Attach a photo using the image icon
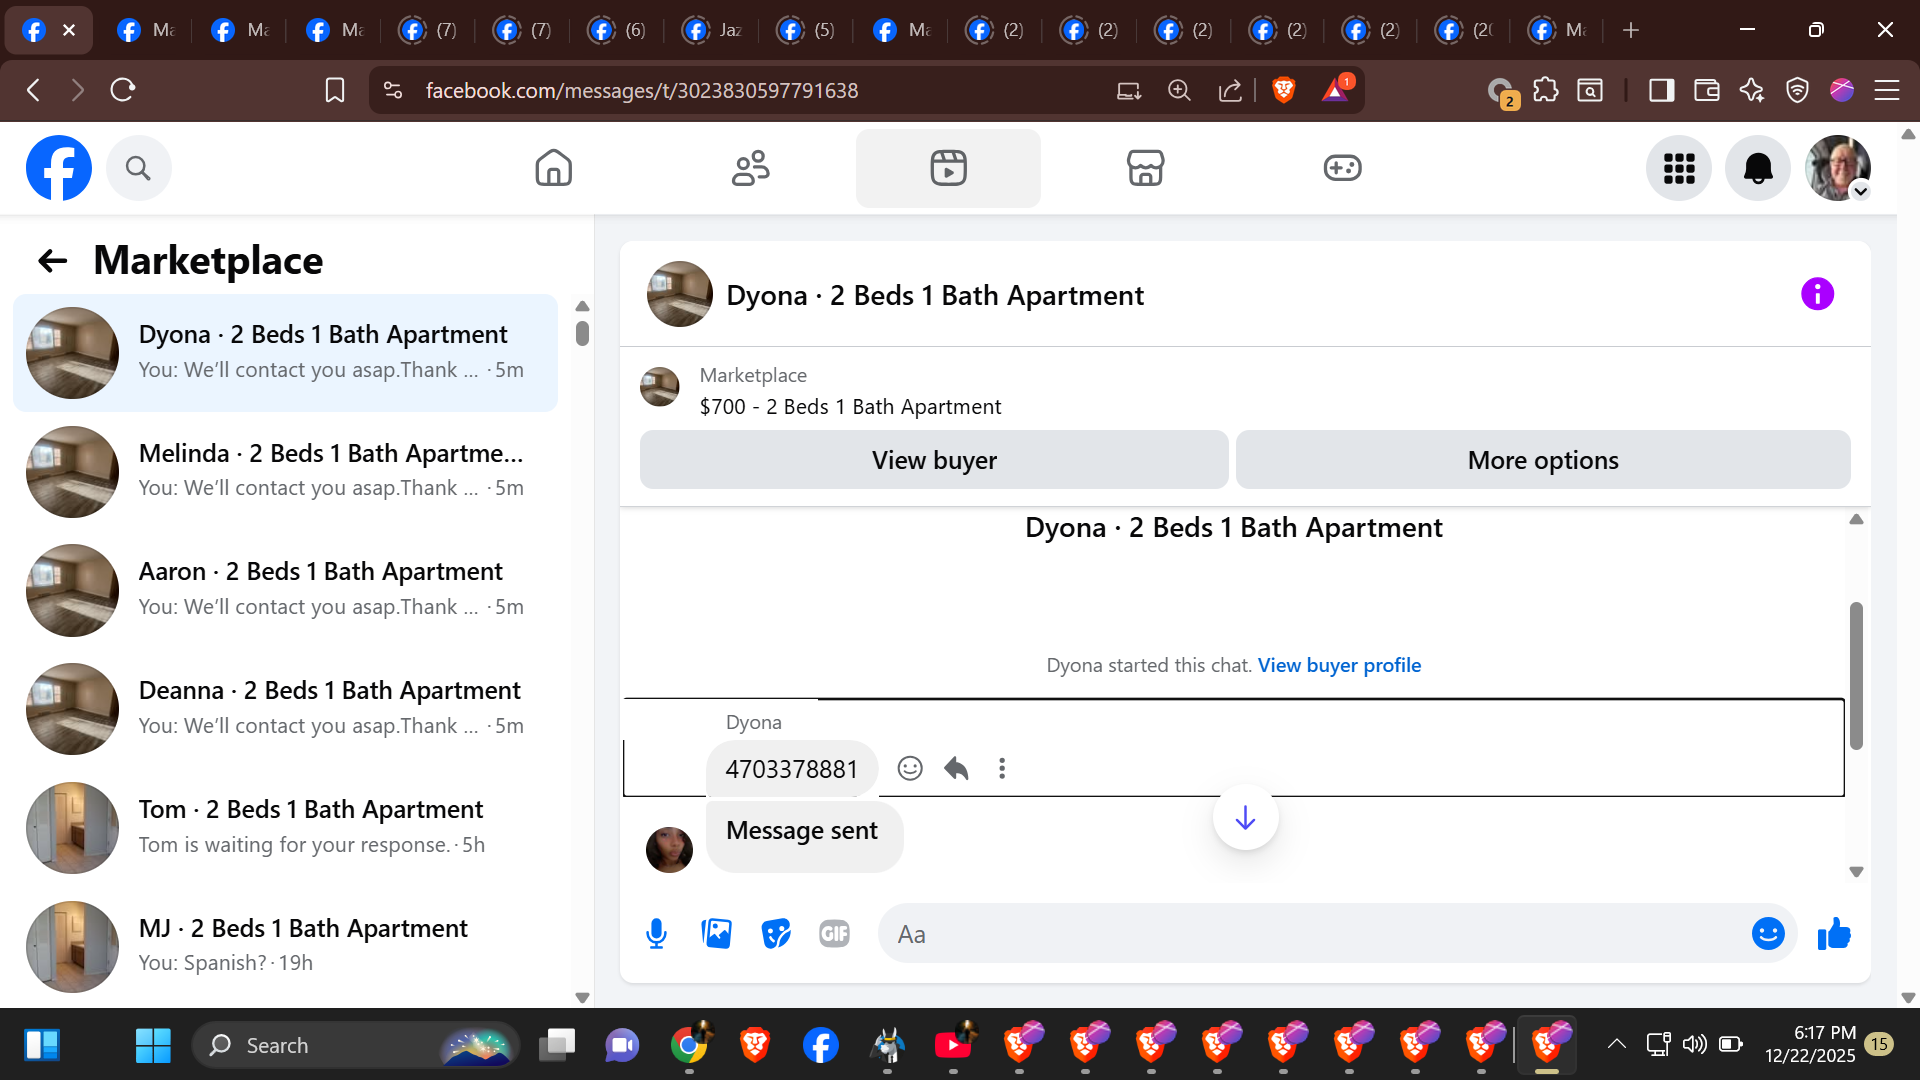 point(716,934)
